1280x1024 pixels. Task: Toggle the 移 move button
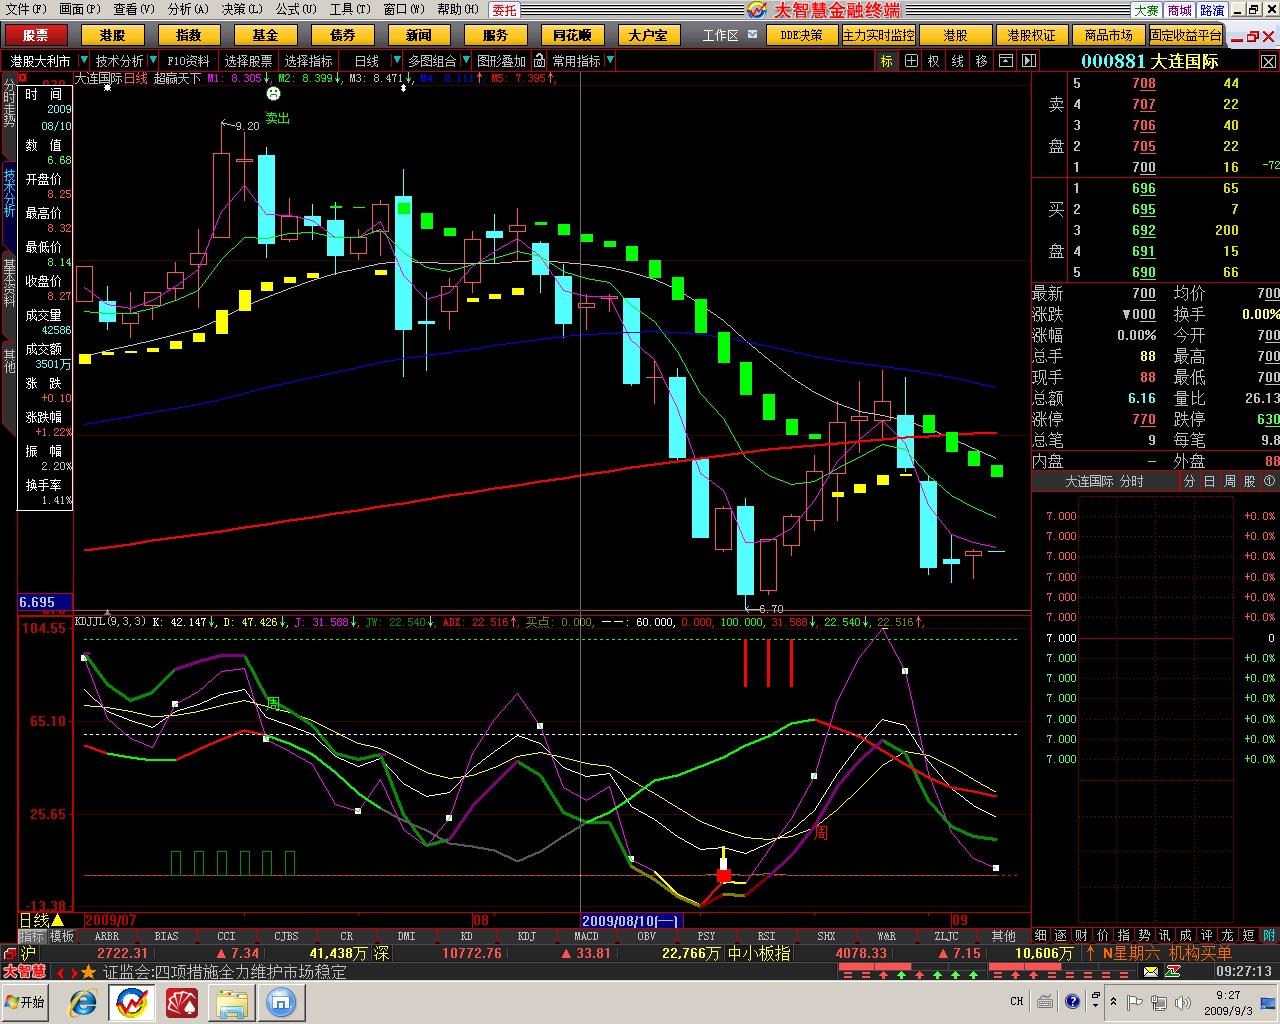click(x=982, y=61)
